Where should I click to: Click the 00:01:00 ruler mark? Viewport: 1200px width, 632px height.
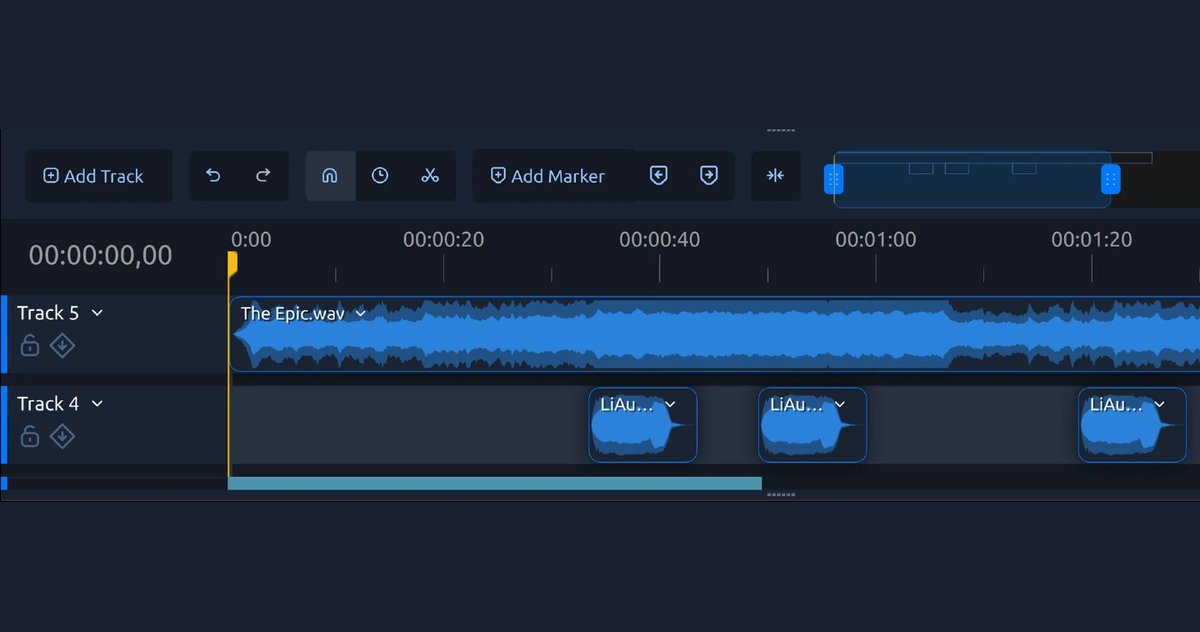click(x=875, y=240)
